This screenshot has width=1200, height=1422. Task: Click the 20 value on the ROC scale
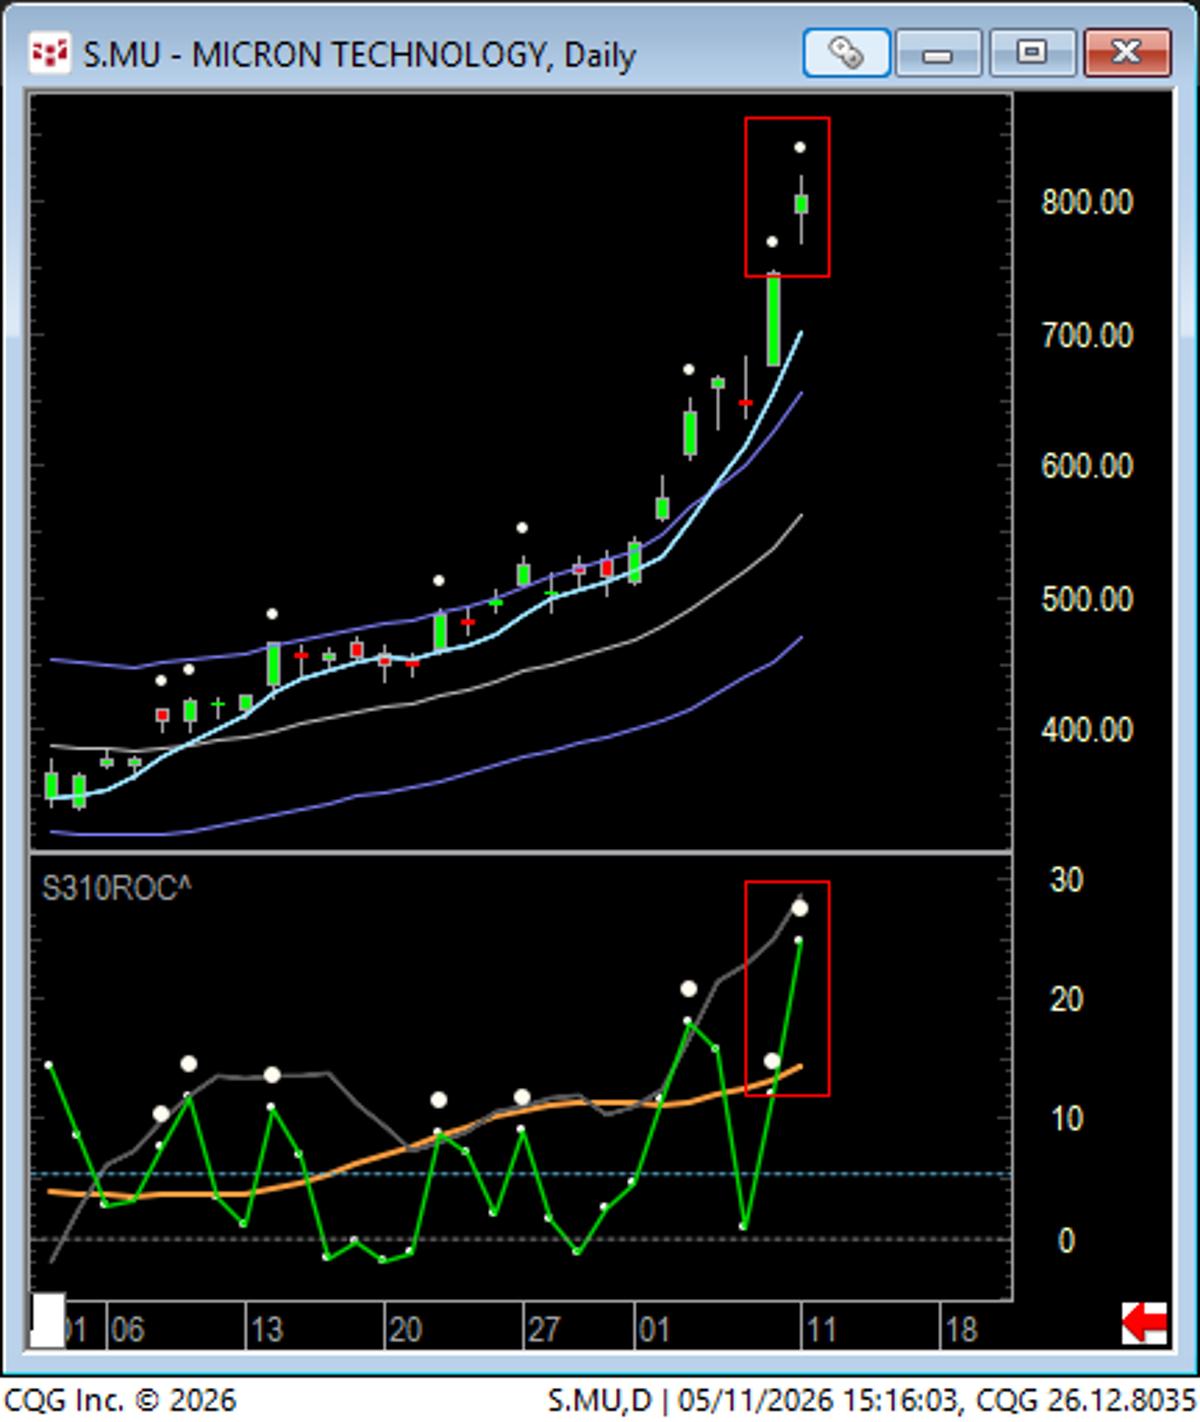coord(1066,999)
